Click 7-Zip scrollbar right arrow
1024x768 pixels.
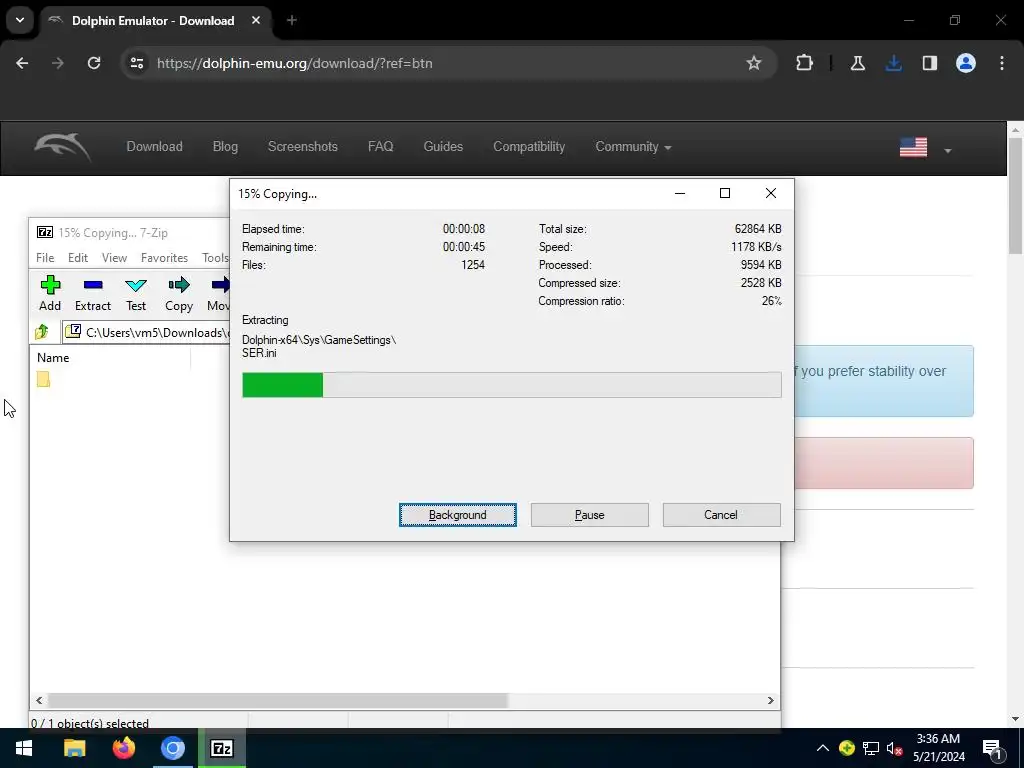coord(771,700)
